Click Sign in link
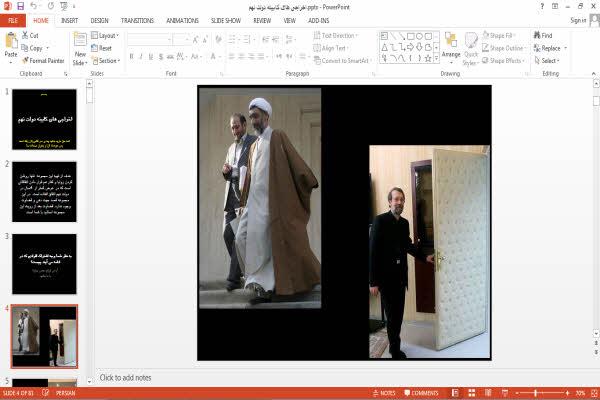 click(578, 20)
